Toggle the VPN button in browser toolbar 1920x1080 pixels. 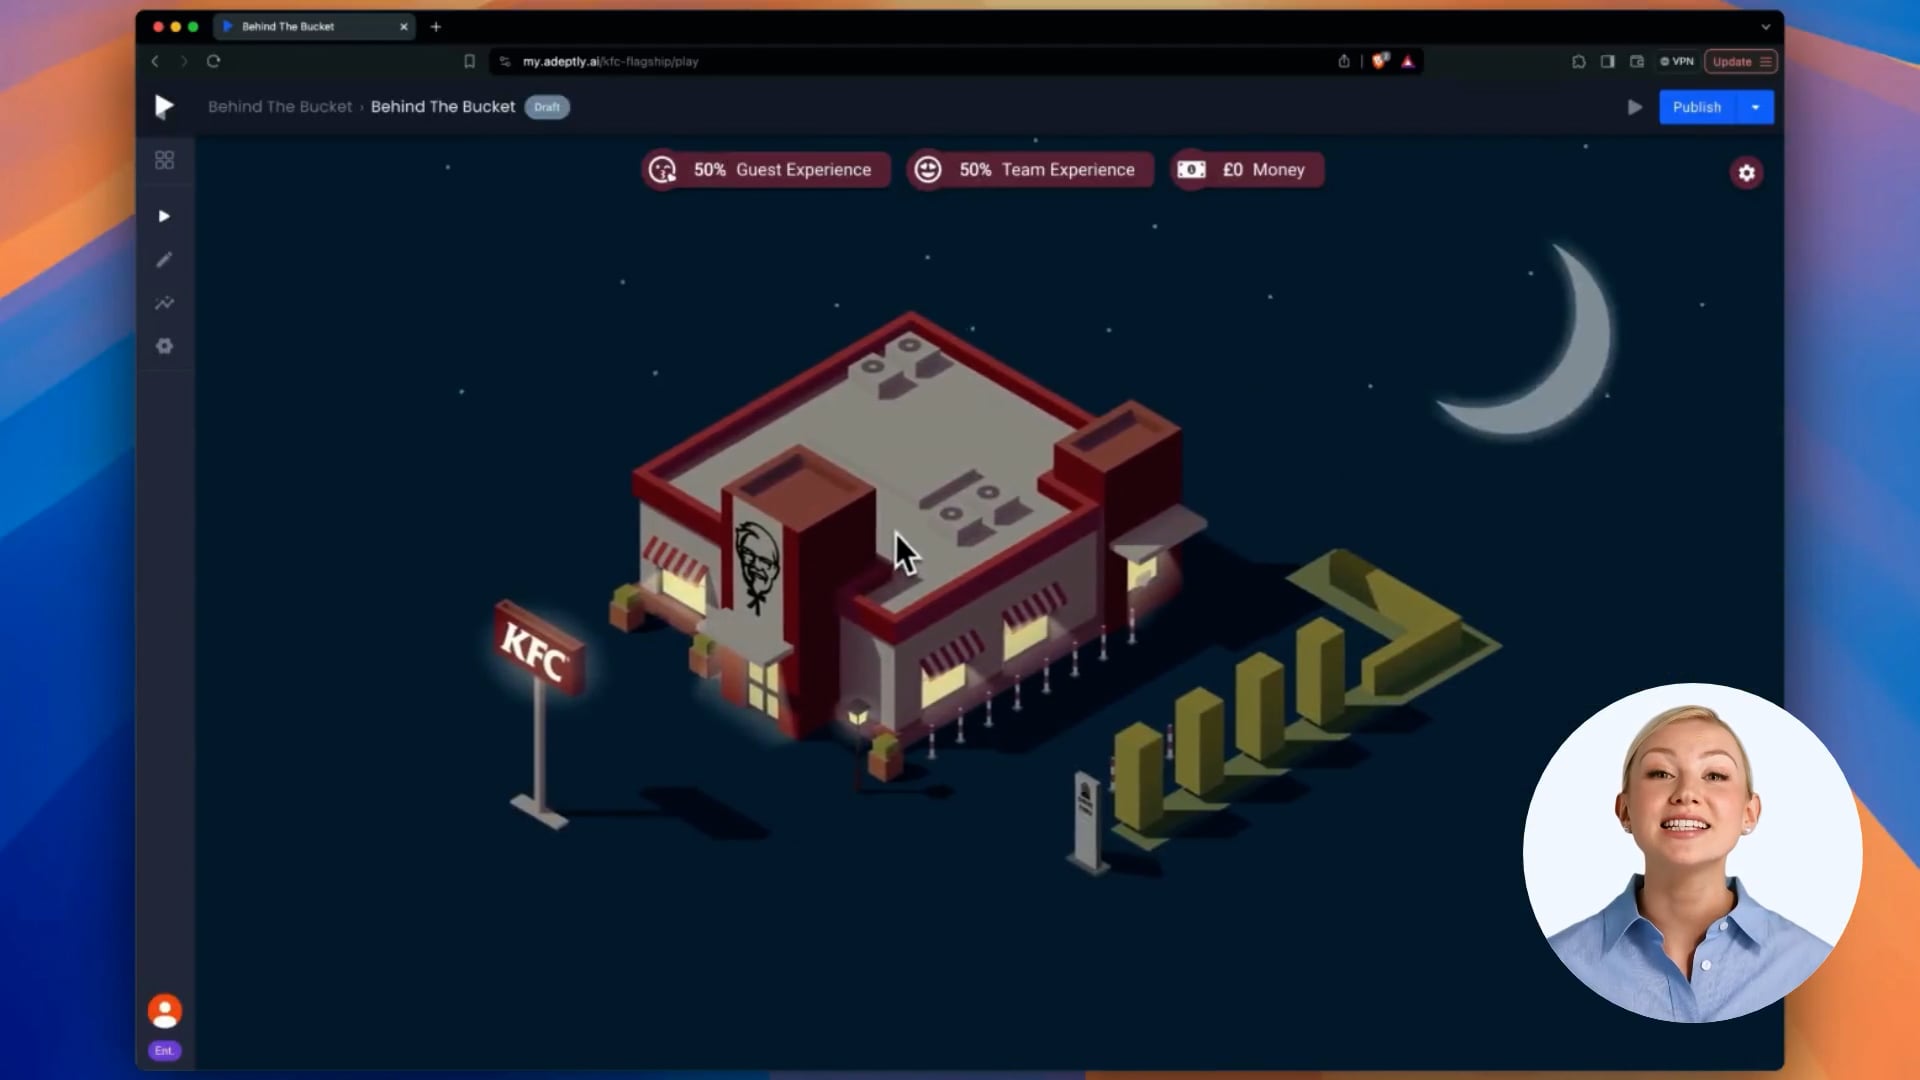[x=1677, y=62]
